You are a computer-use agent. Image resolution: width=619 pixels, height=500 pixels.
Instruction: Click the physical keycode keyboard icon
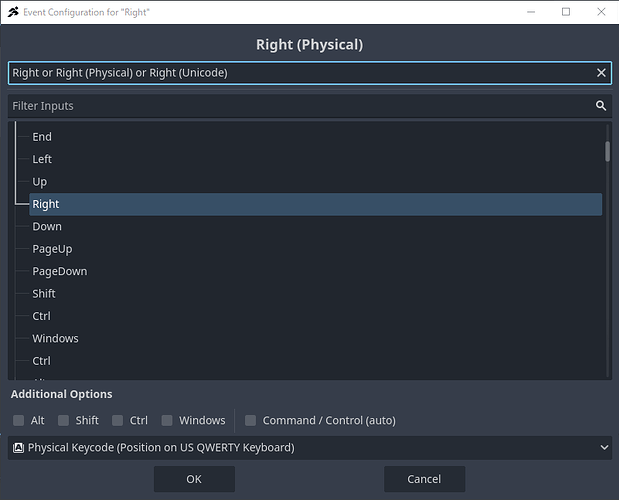(x=18, y=448)
